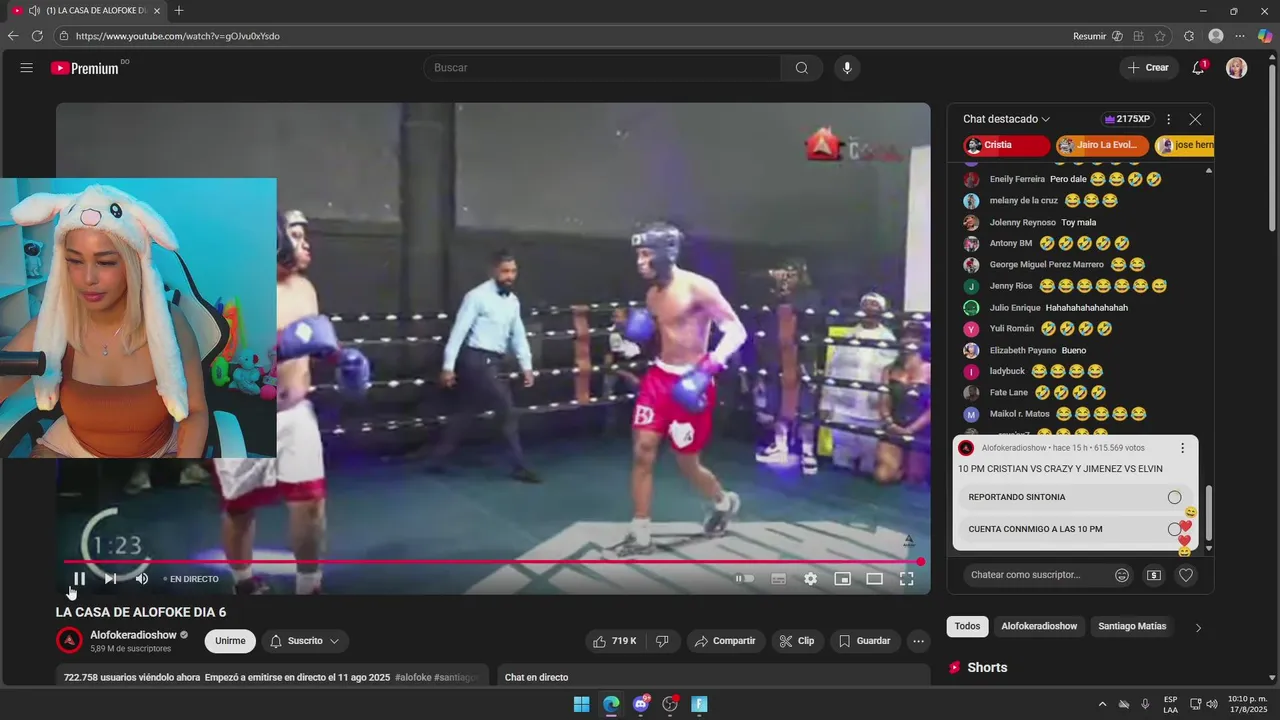Viewport: 1280px width, 720px height.
Task: Send a Super Chat with dollar icon
Action: tap(1154, 575)
